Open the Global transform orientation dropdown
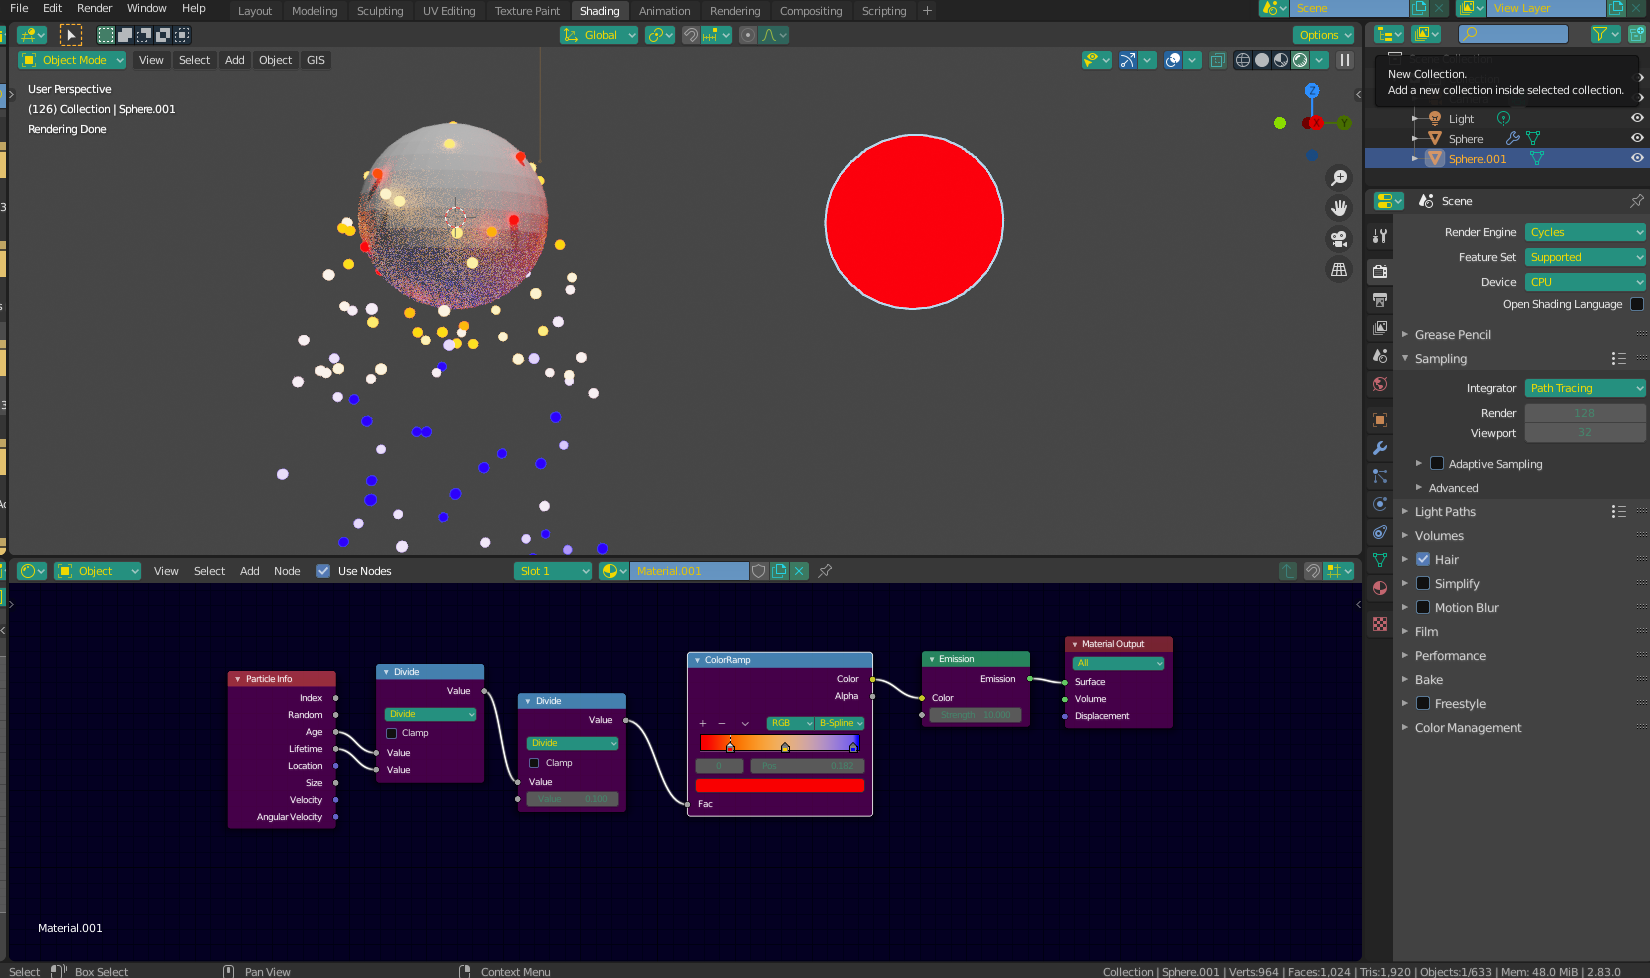This screenshot has height=978, width=1650. 599,35
